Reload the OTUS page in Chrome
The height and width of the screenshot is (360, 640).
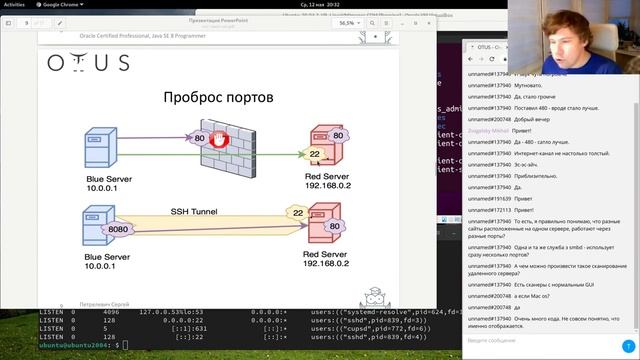(x=492, y=59)
